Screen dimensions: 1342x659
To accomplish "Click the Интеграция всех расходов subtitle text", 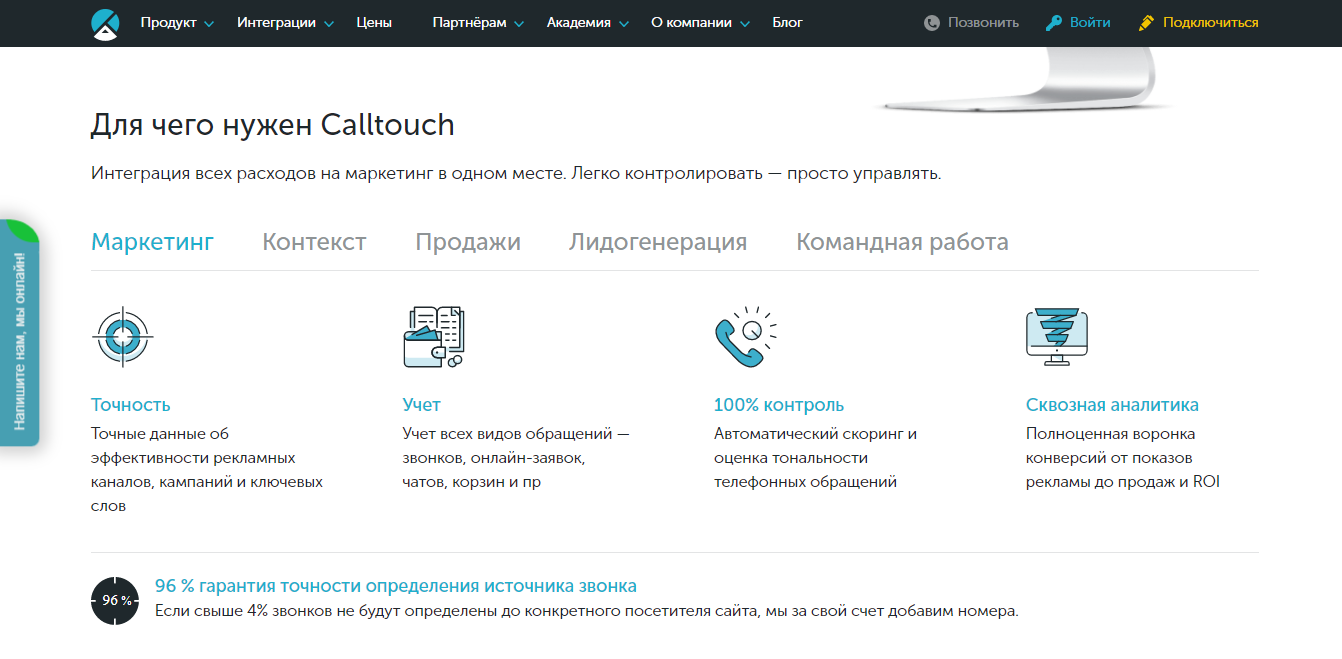I will pyautogui.click(x=516, y=174).
